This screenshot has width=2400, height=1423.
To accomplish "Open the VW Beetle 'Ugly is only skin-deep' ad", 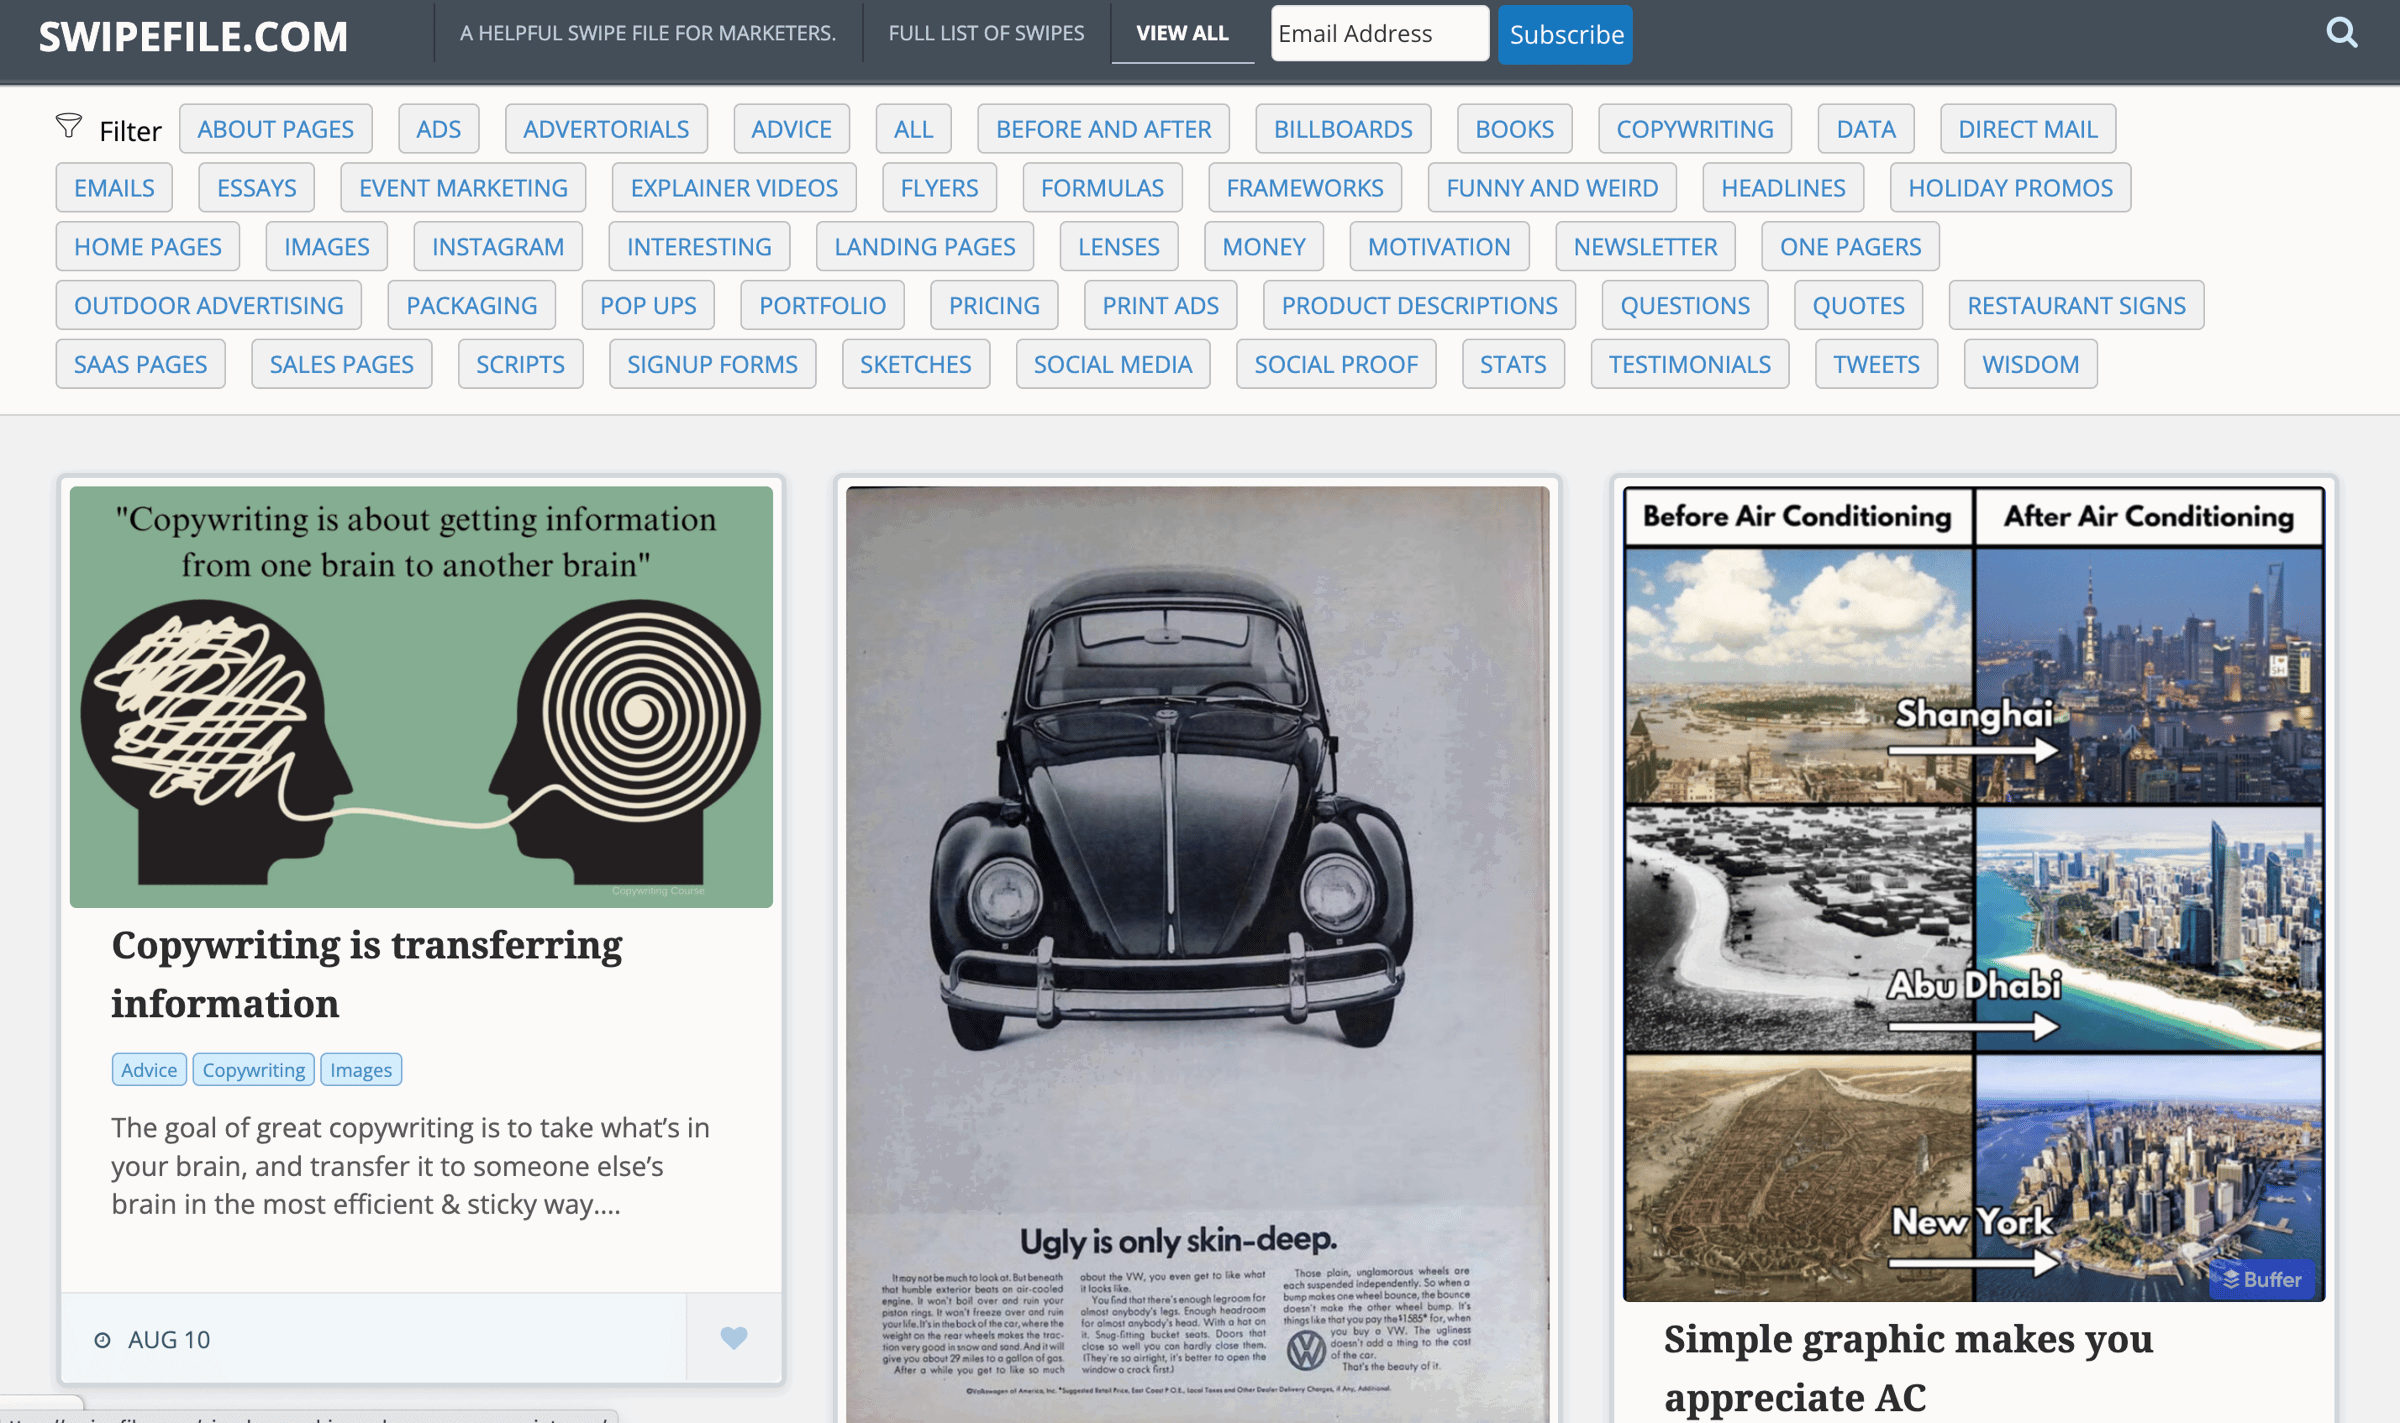I will coord(1198,954).
